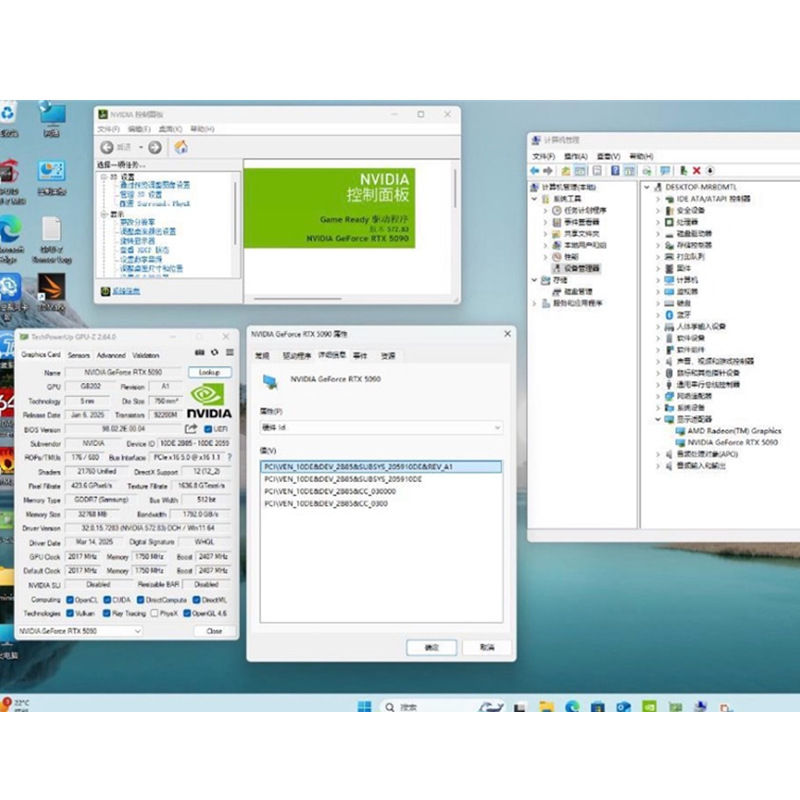This screenshot has width=800, height=800.
Task: Switch to Advanced tab in GPU-Z
Action: pos(111,355)
